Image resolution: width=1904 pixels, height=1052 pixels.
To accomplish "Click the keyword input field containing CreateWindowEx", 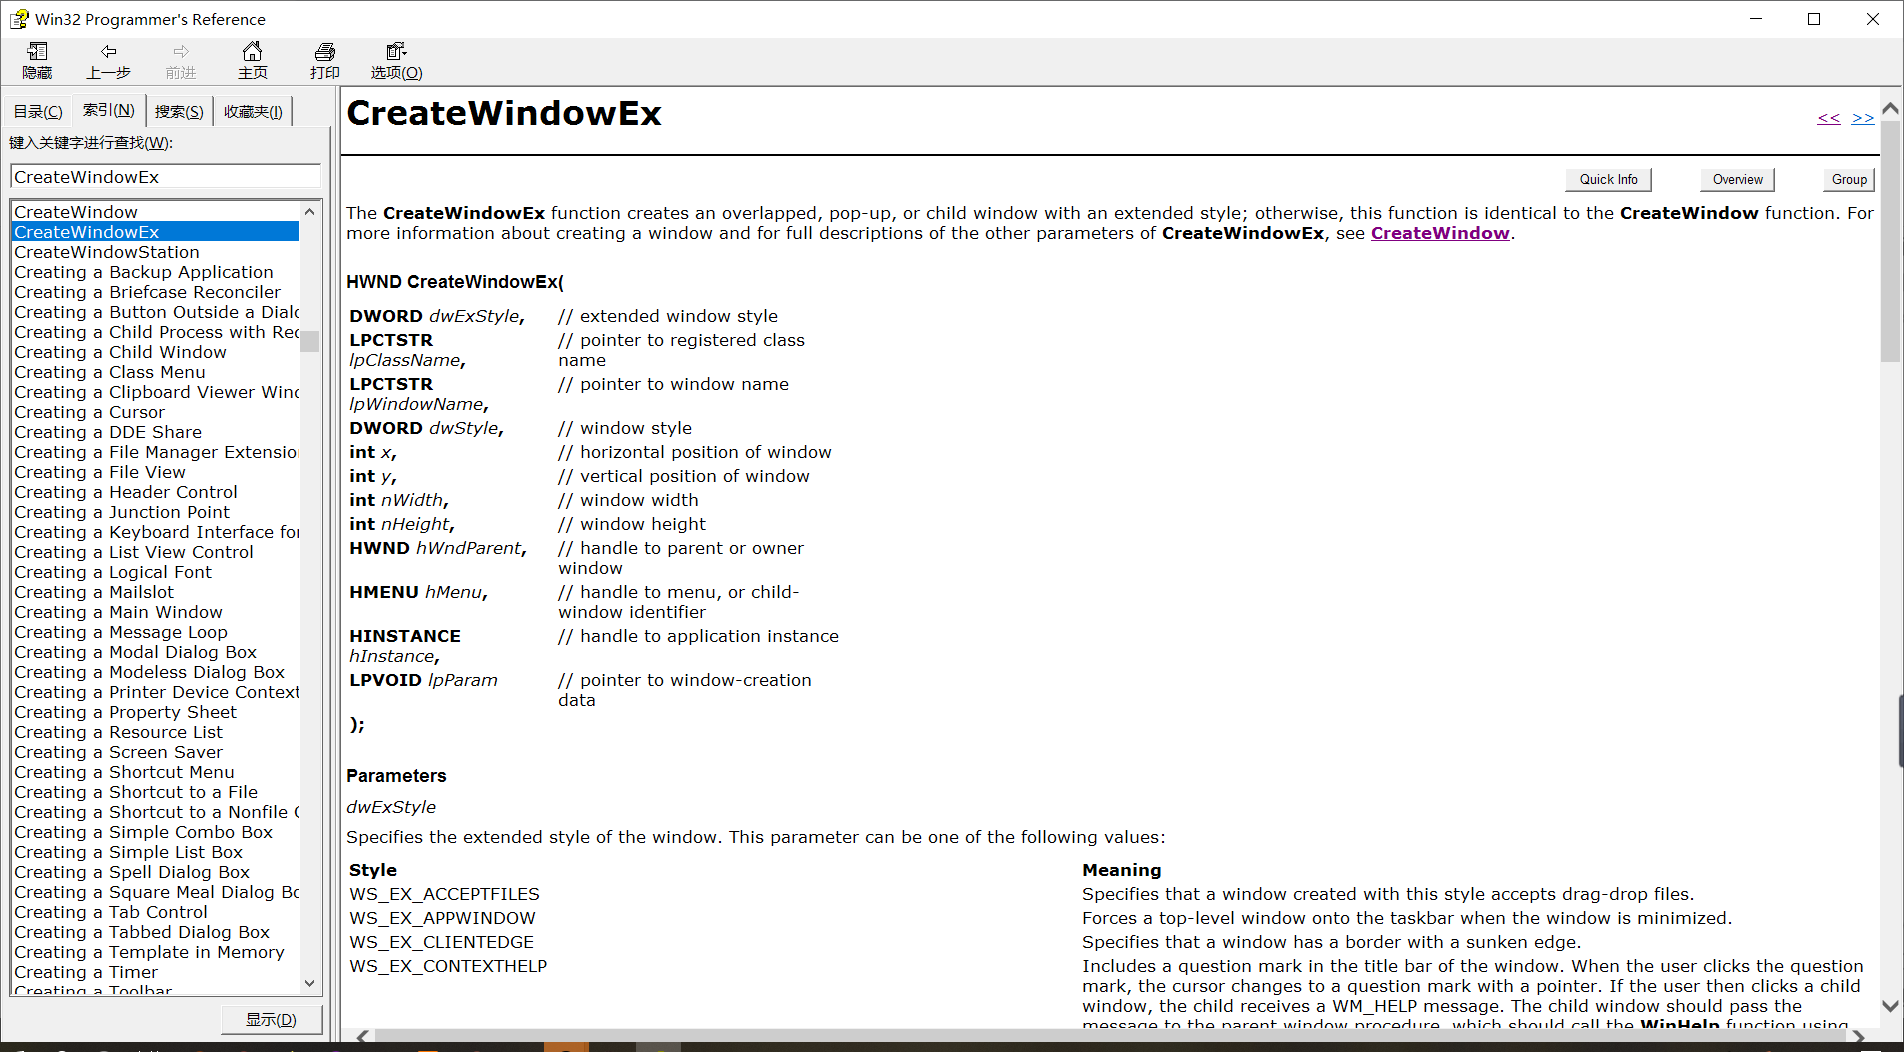I will tap(165, 177).
